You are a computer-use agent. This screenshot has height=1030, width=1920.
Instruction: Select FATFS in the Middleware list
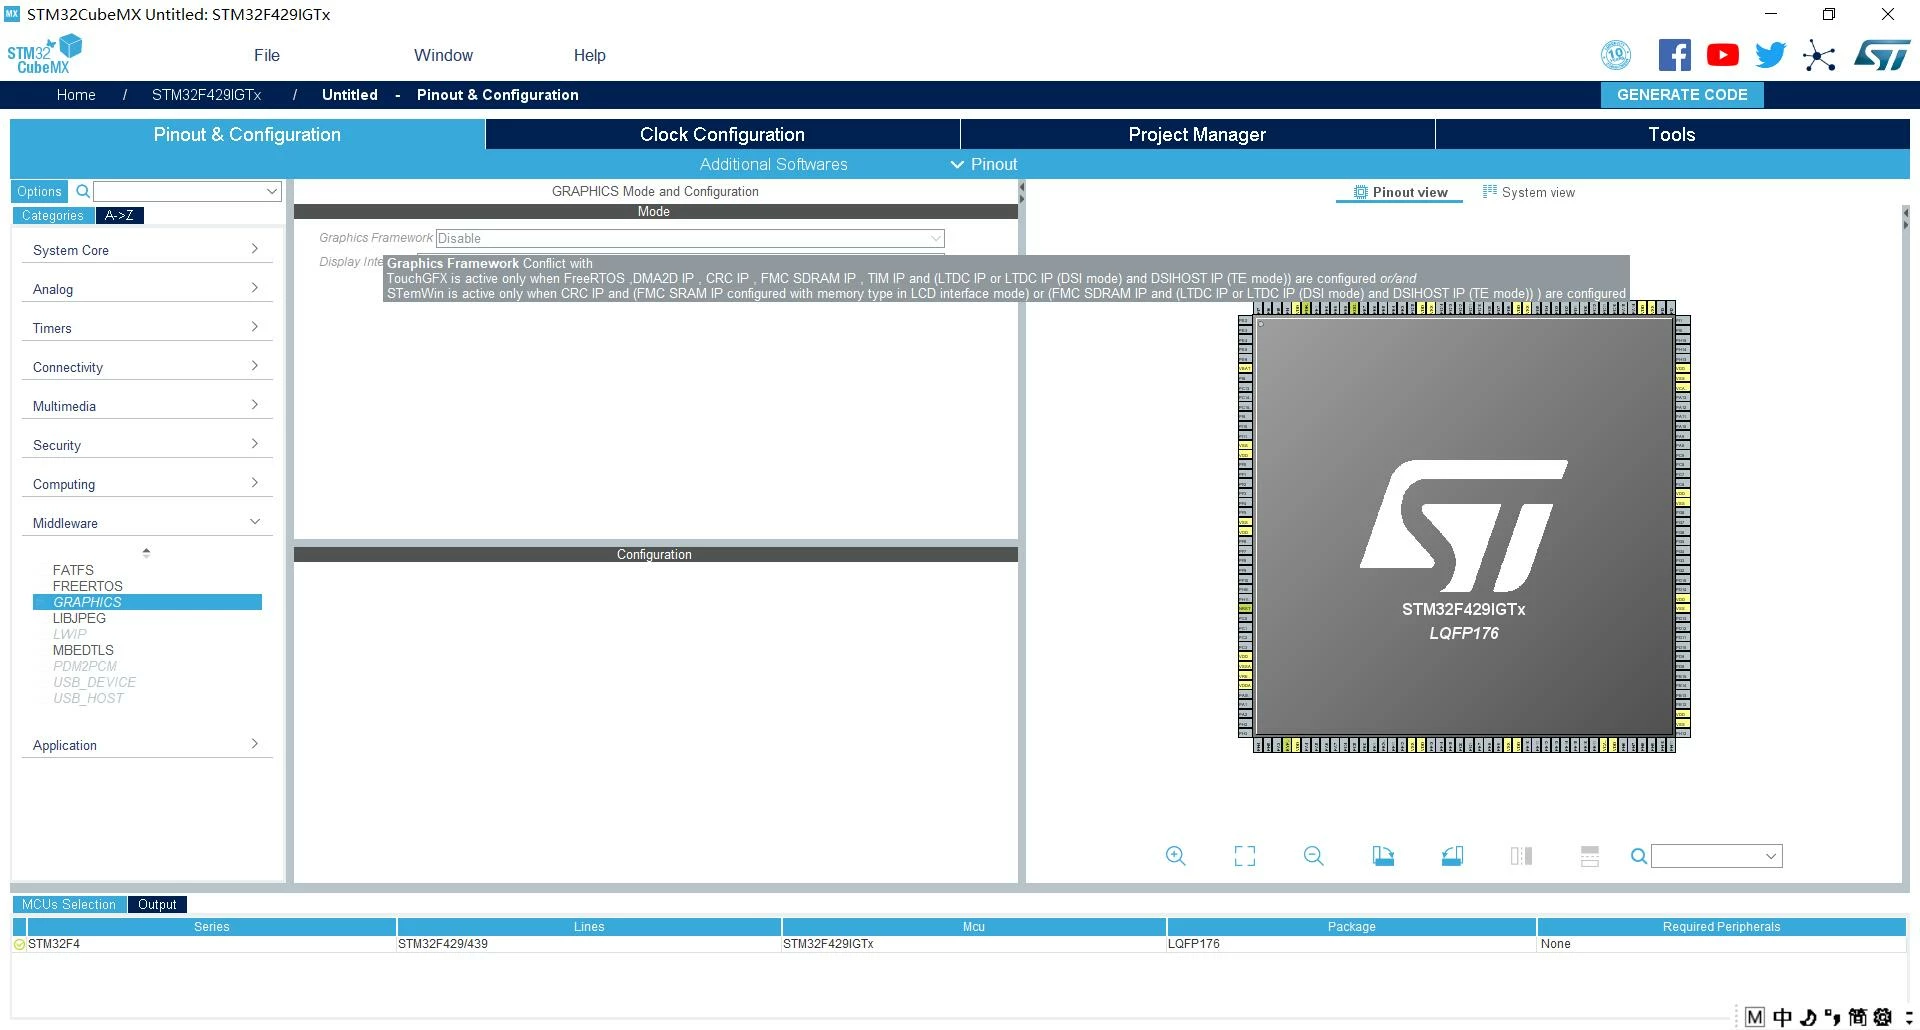coord(73,570)
